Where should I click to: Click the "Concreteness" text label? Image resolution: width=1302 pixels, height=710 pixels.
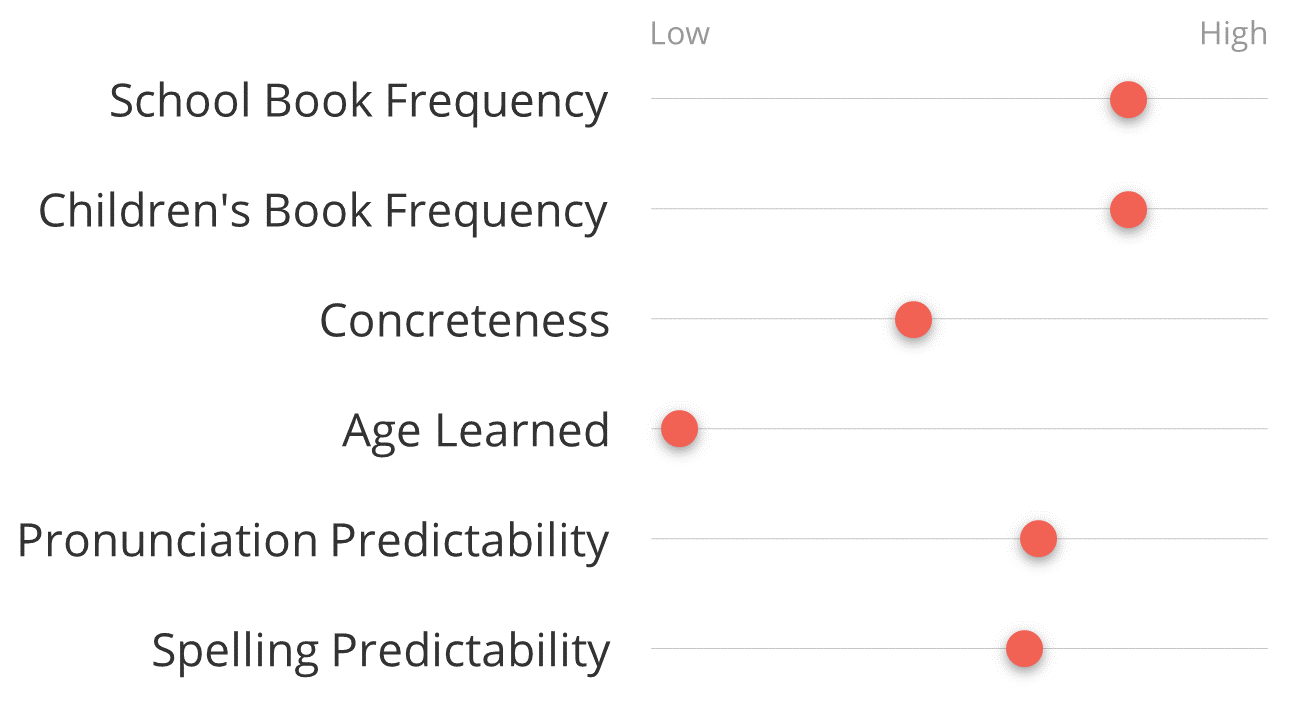coord(464,321)
